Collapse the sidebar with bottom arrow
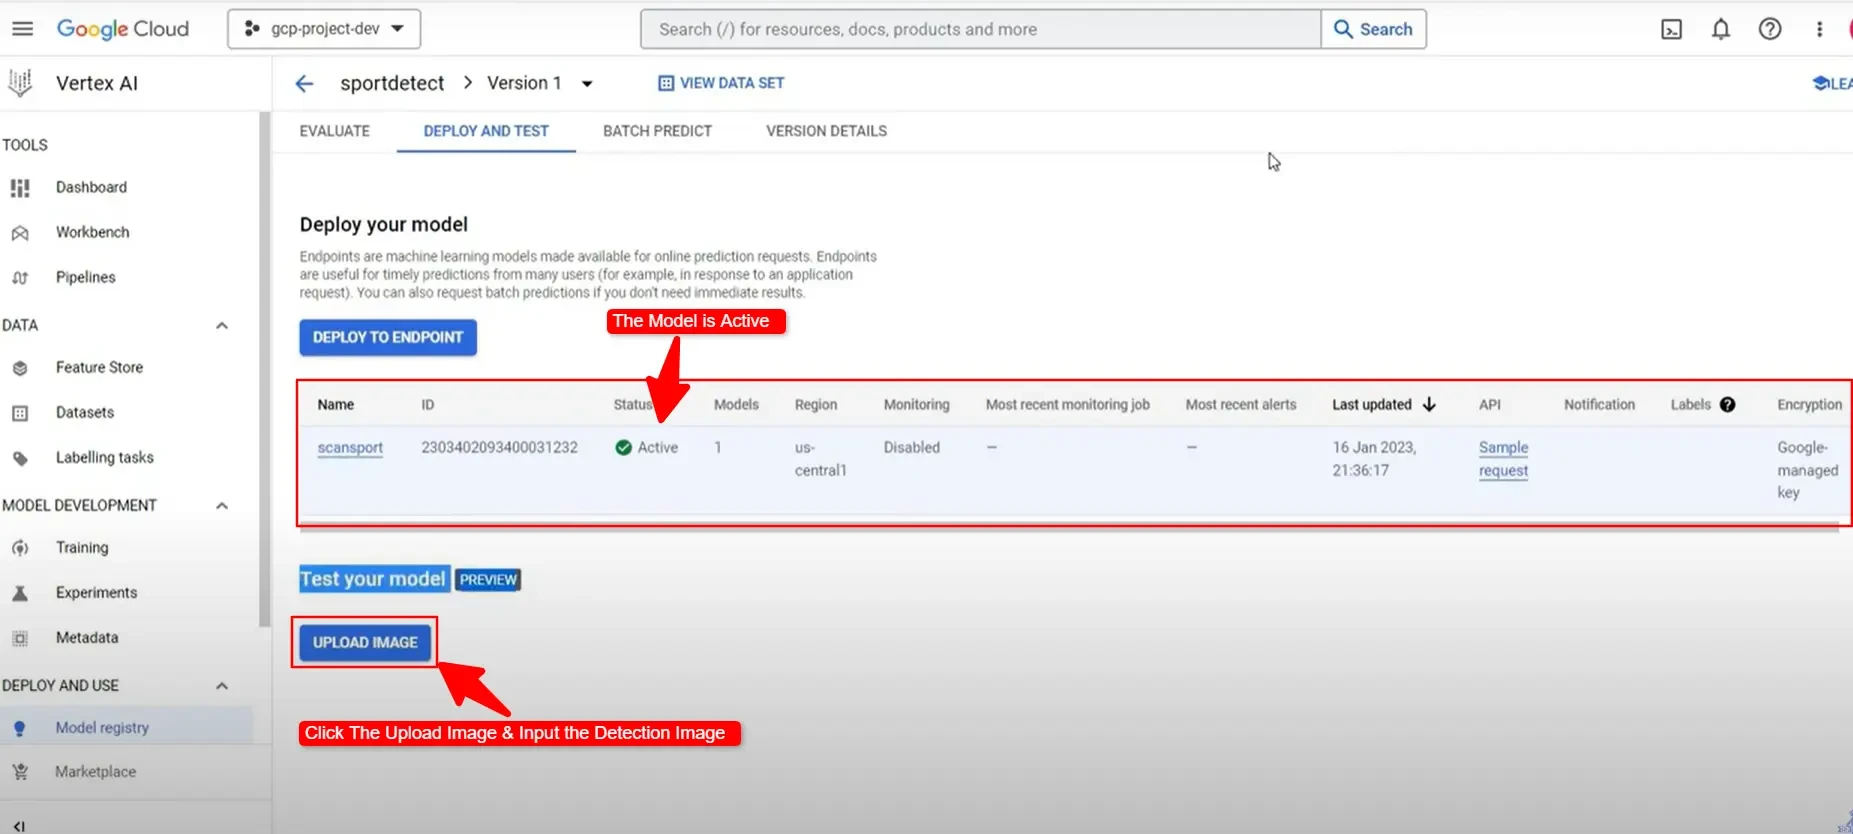This screenshot has width=1853, height=834. tap(19, 826)
